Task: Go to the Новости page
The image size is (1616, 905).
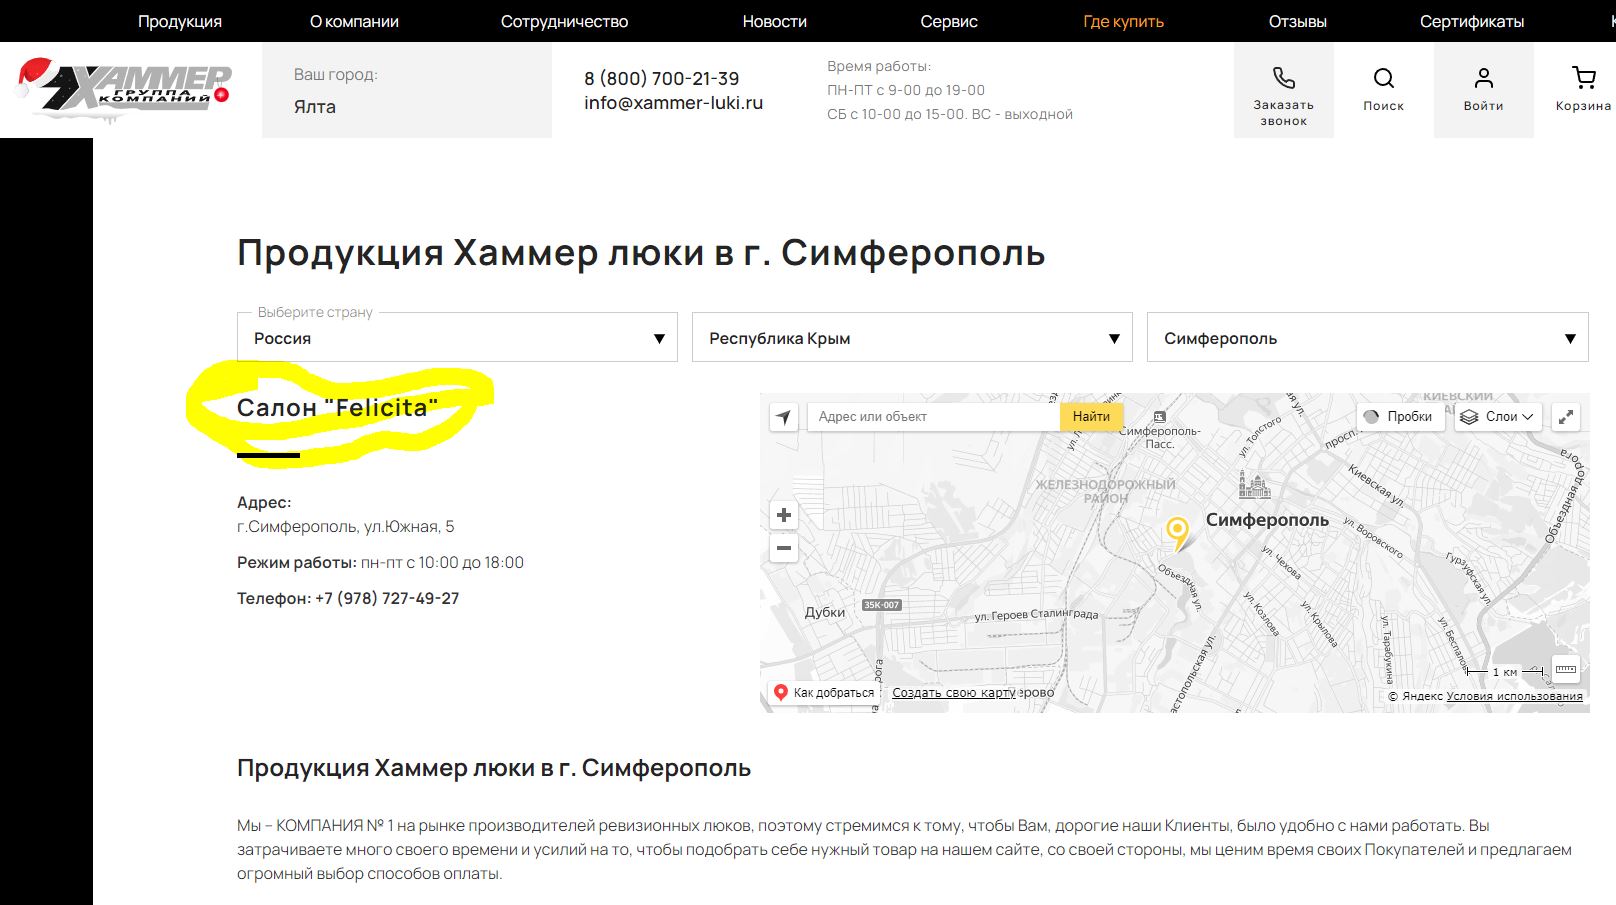Action: pos(774,21)
